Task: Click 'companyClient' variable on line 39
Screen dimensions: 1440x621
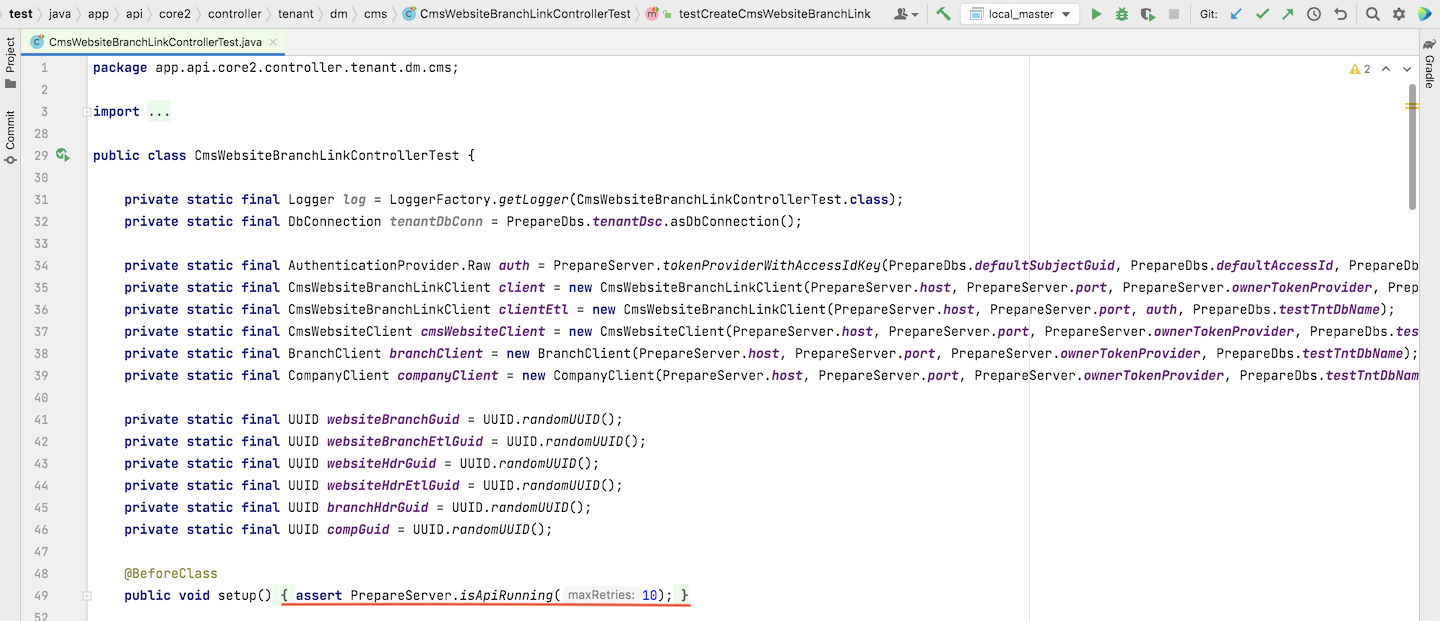Action: click(448, 376)
